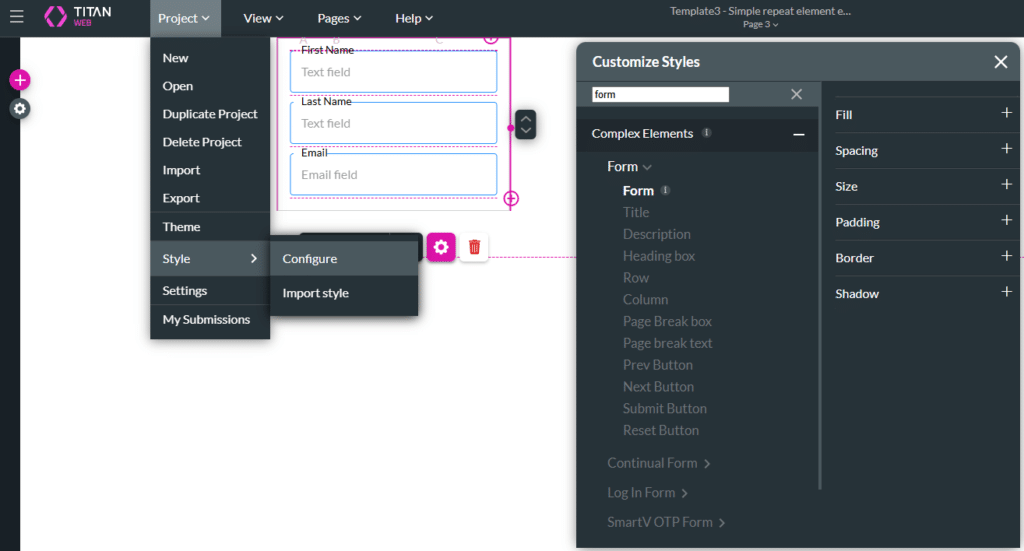This screenshot has height=551, width=1024.
Task: Select Submit Button in the form tree
Action: [664, 408]
